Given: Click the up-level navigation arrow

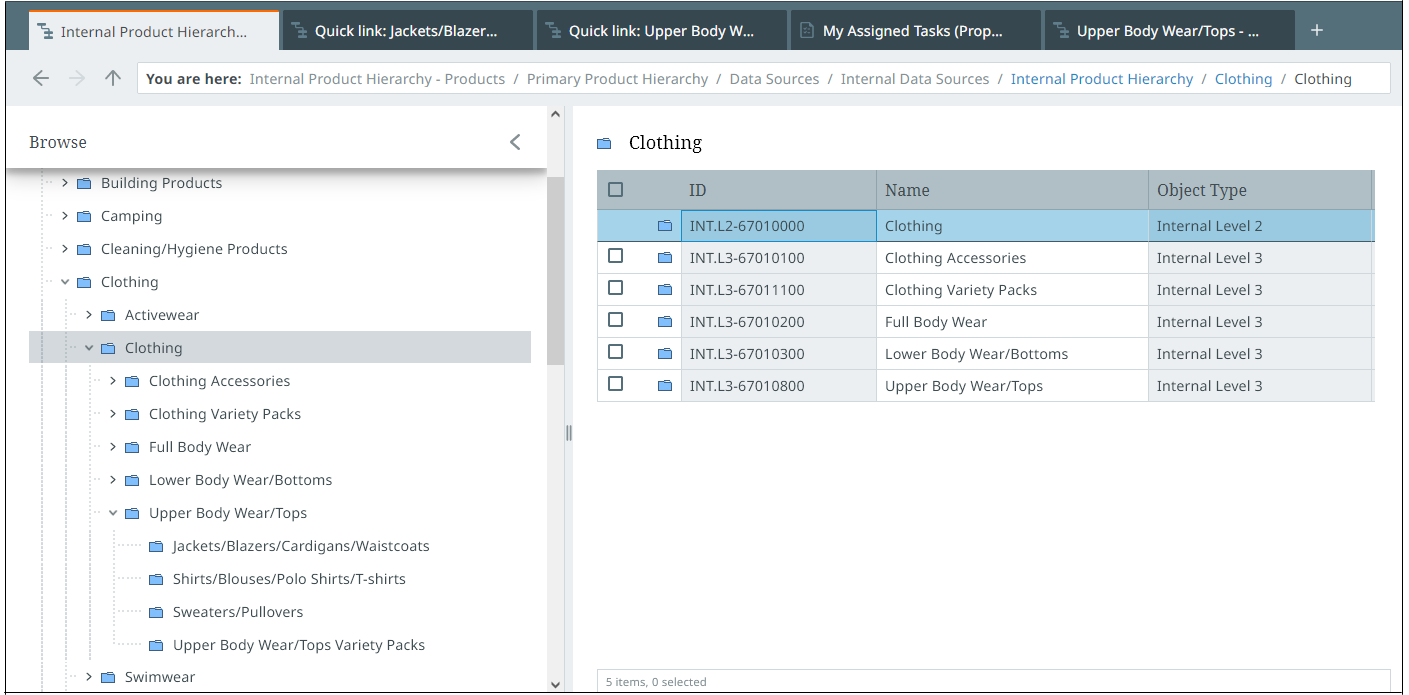Looking at the screenshot, I should point(113,79).
